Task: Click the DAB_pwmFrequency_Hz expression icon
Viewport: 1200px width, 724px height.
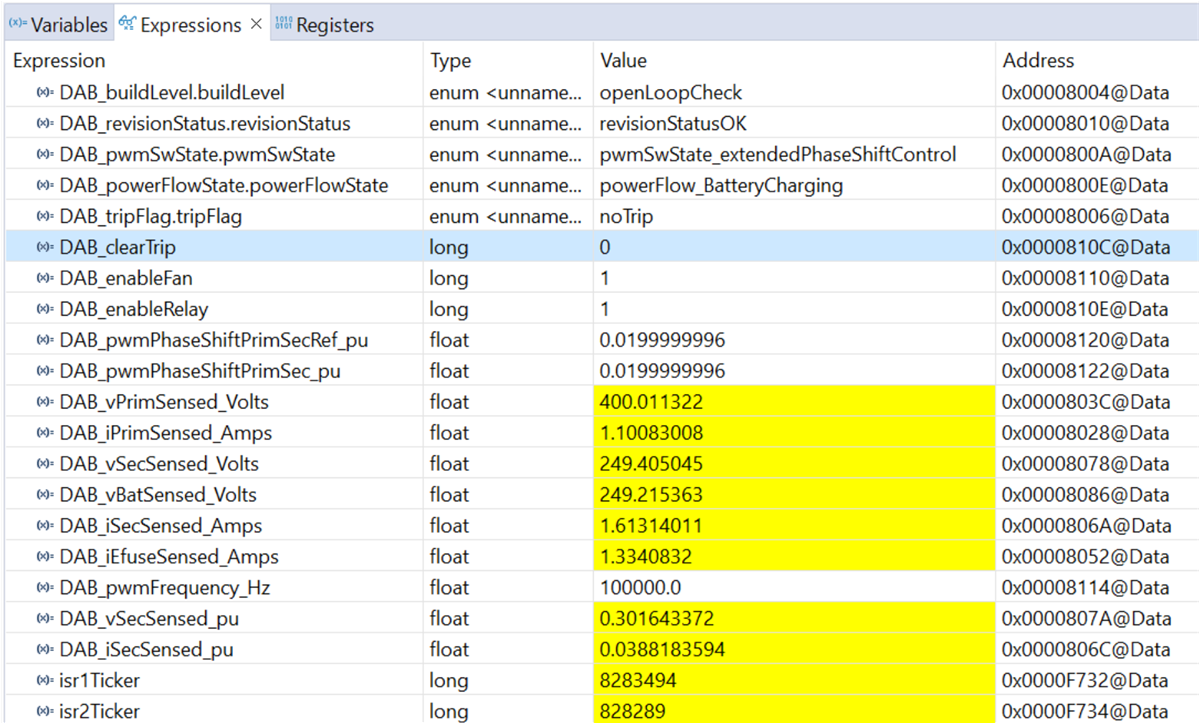Action: pos(45,588)
